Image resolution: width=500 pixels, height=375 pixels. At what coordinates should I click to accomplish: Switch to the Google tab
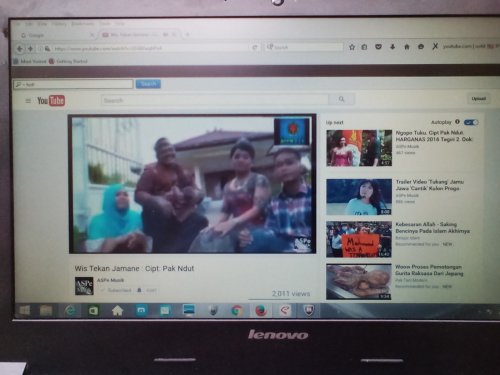tap(57, 35)
